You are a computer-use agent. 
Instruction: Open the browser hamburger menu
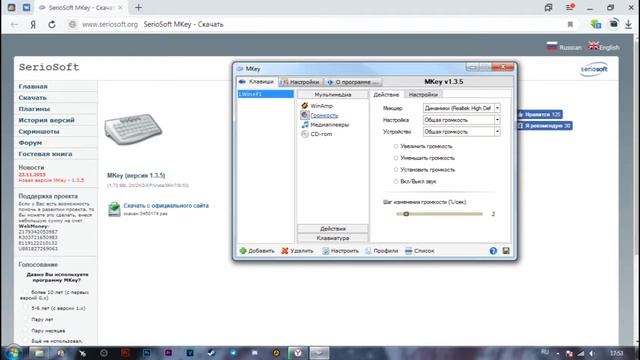570,7
